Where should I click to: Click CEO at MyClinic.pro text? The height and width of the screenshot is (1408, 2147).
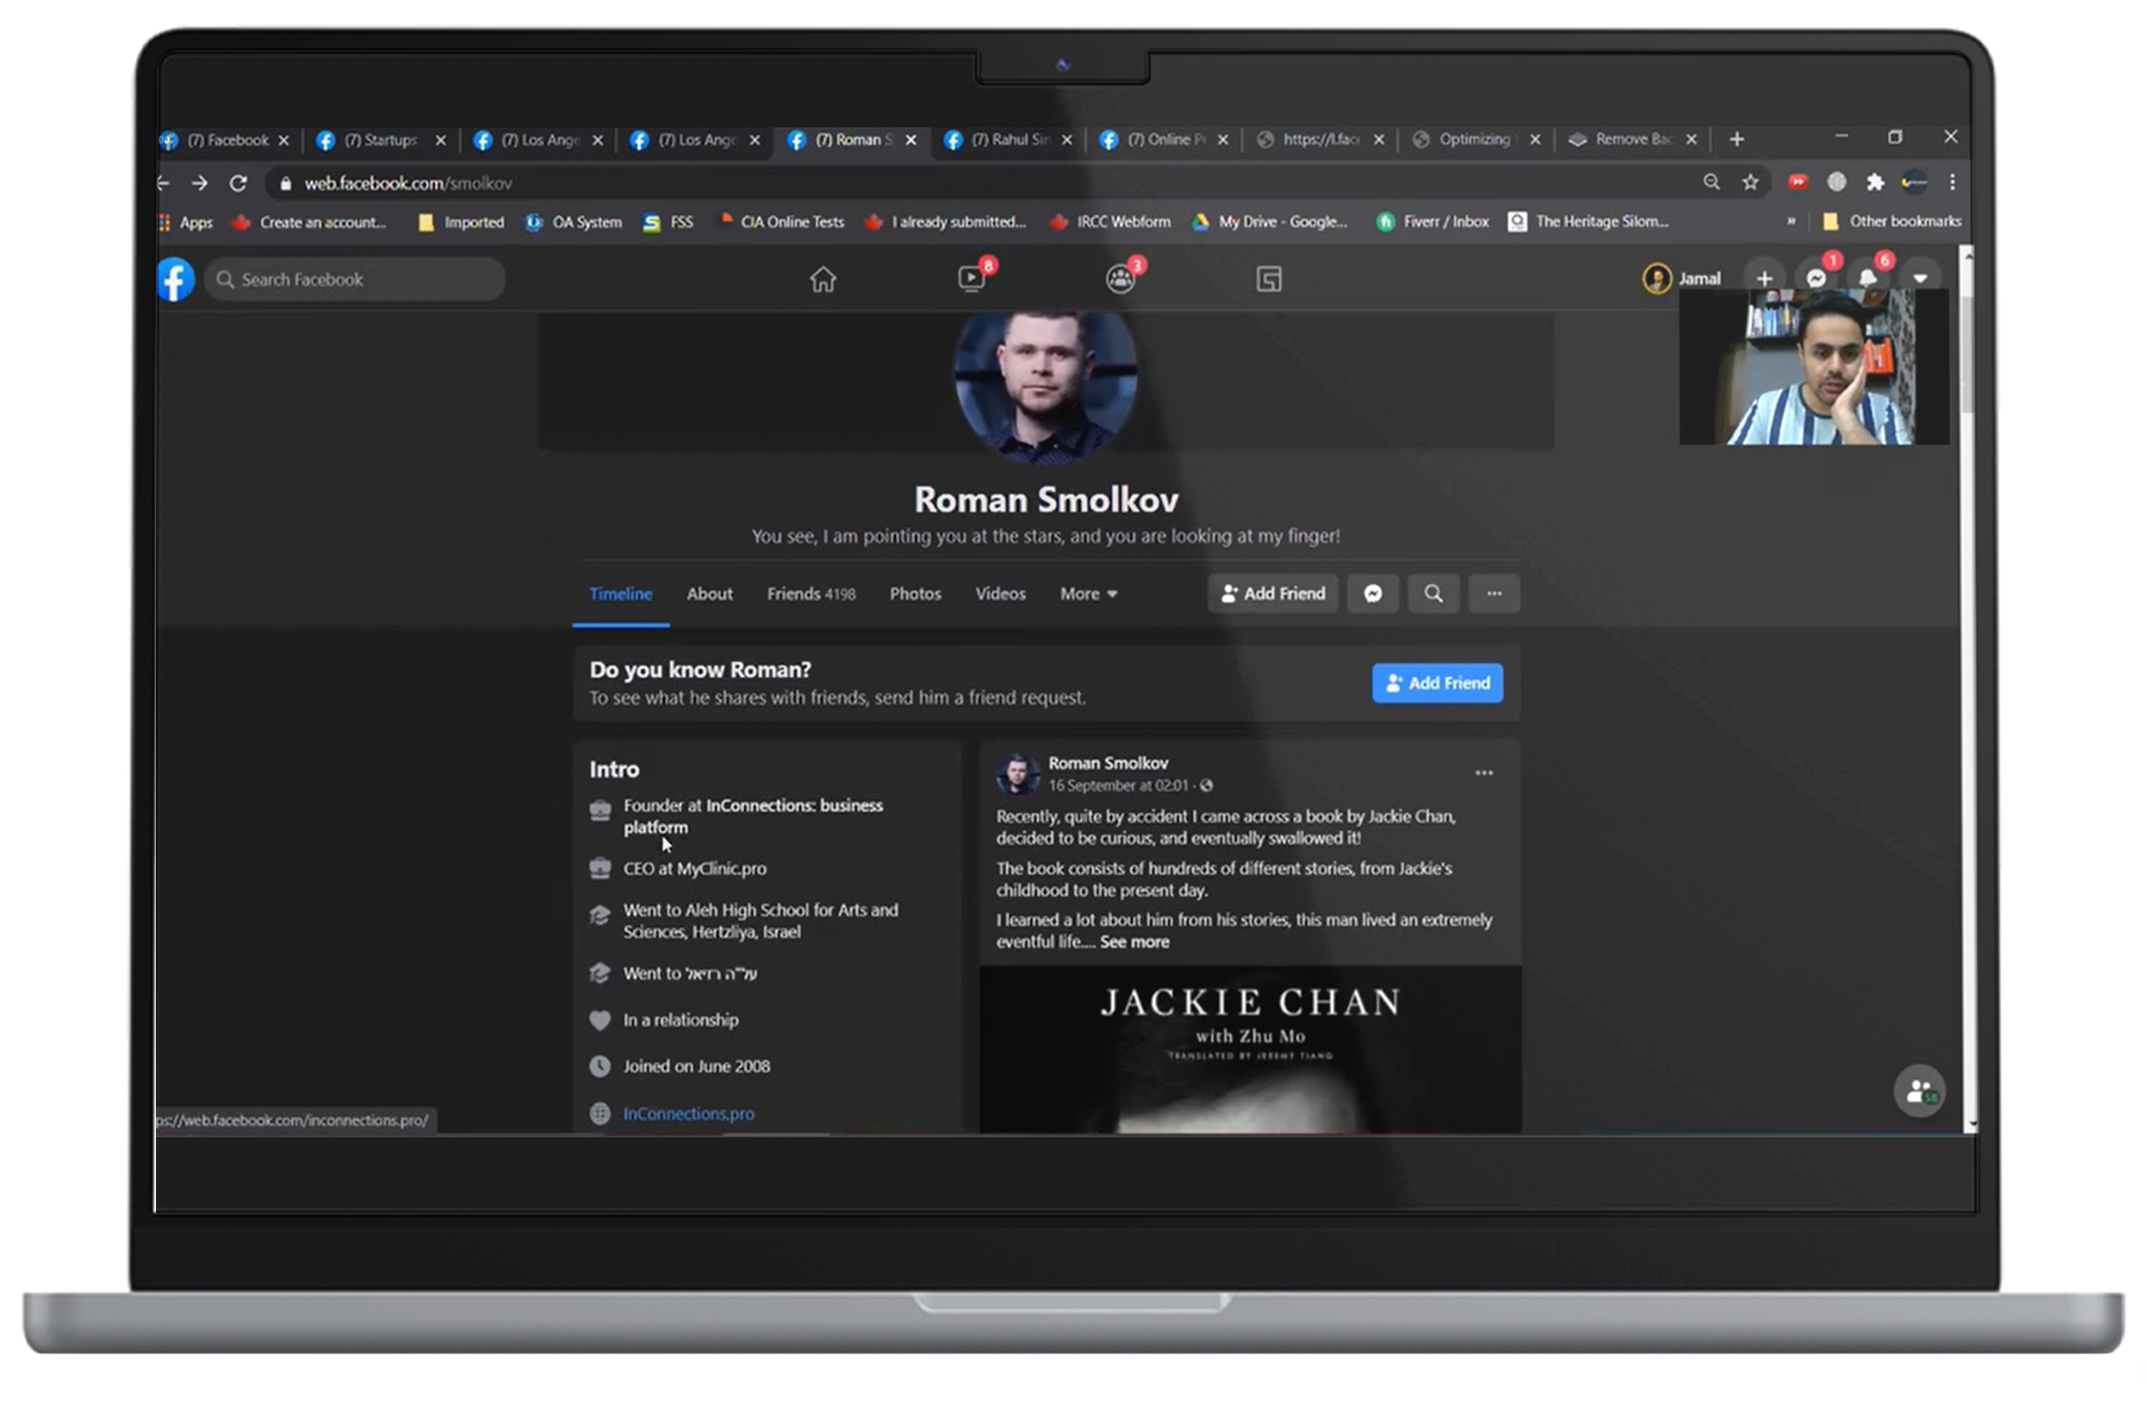pyautogui.click(x=695, y=868)
